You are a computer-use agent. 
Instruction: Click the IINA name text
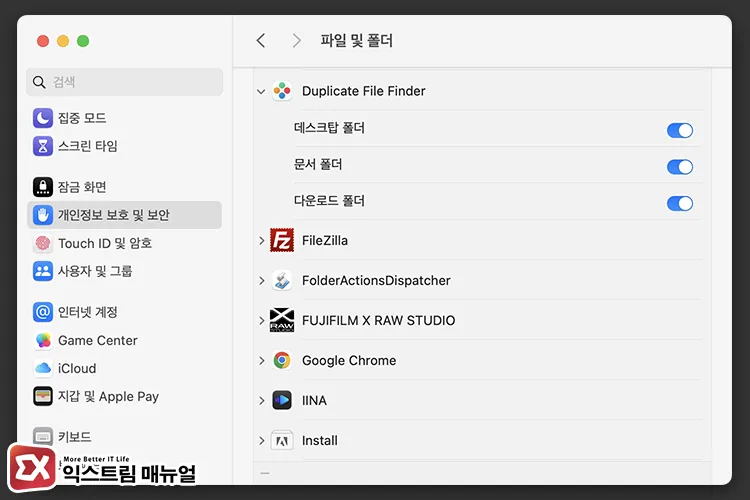pyautogui.click(x=314, y=400)
